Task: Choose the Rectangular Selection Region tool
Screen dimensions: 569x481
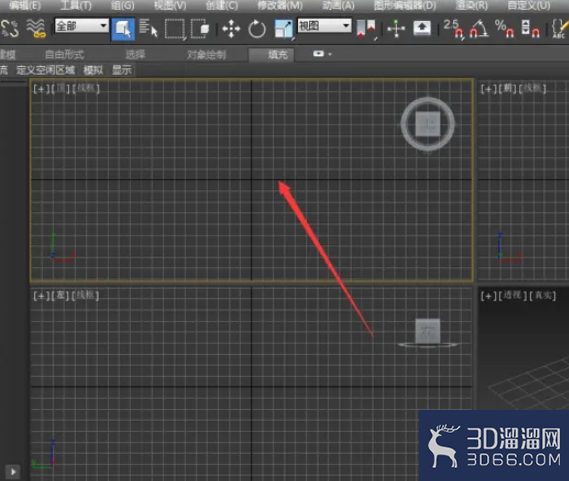Action: [x=175, y=29]
